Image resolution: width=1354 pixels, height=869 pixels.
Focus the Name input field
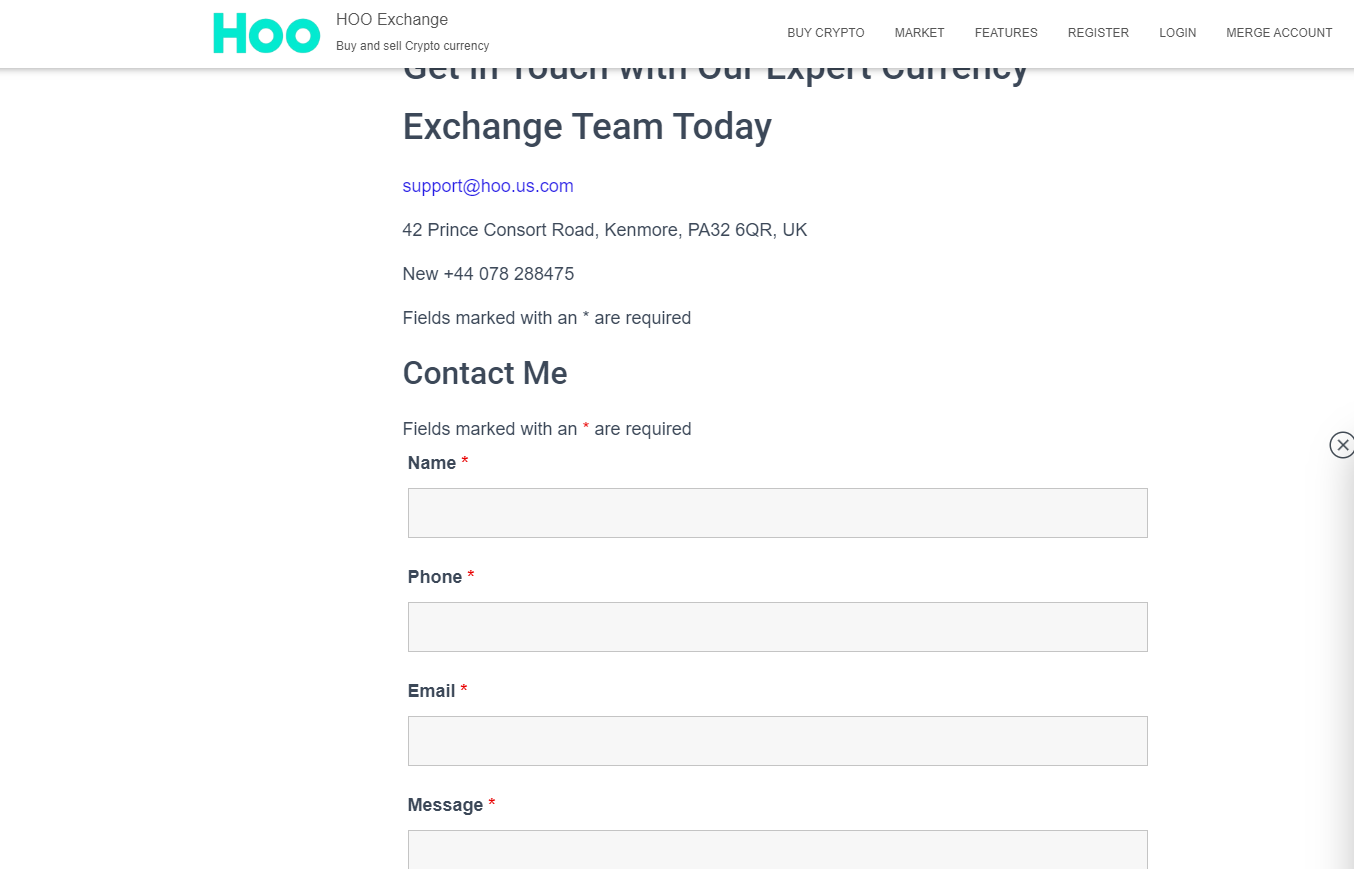(777, 513)
